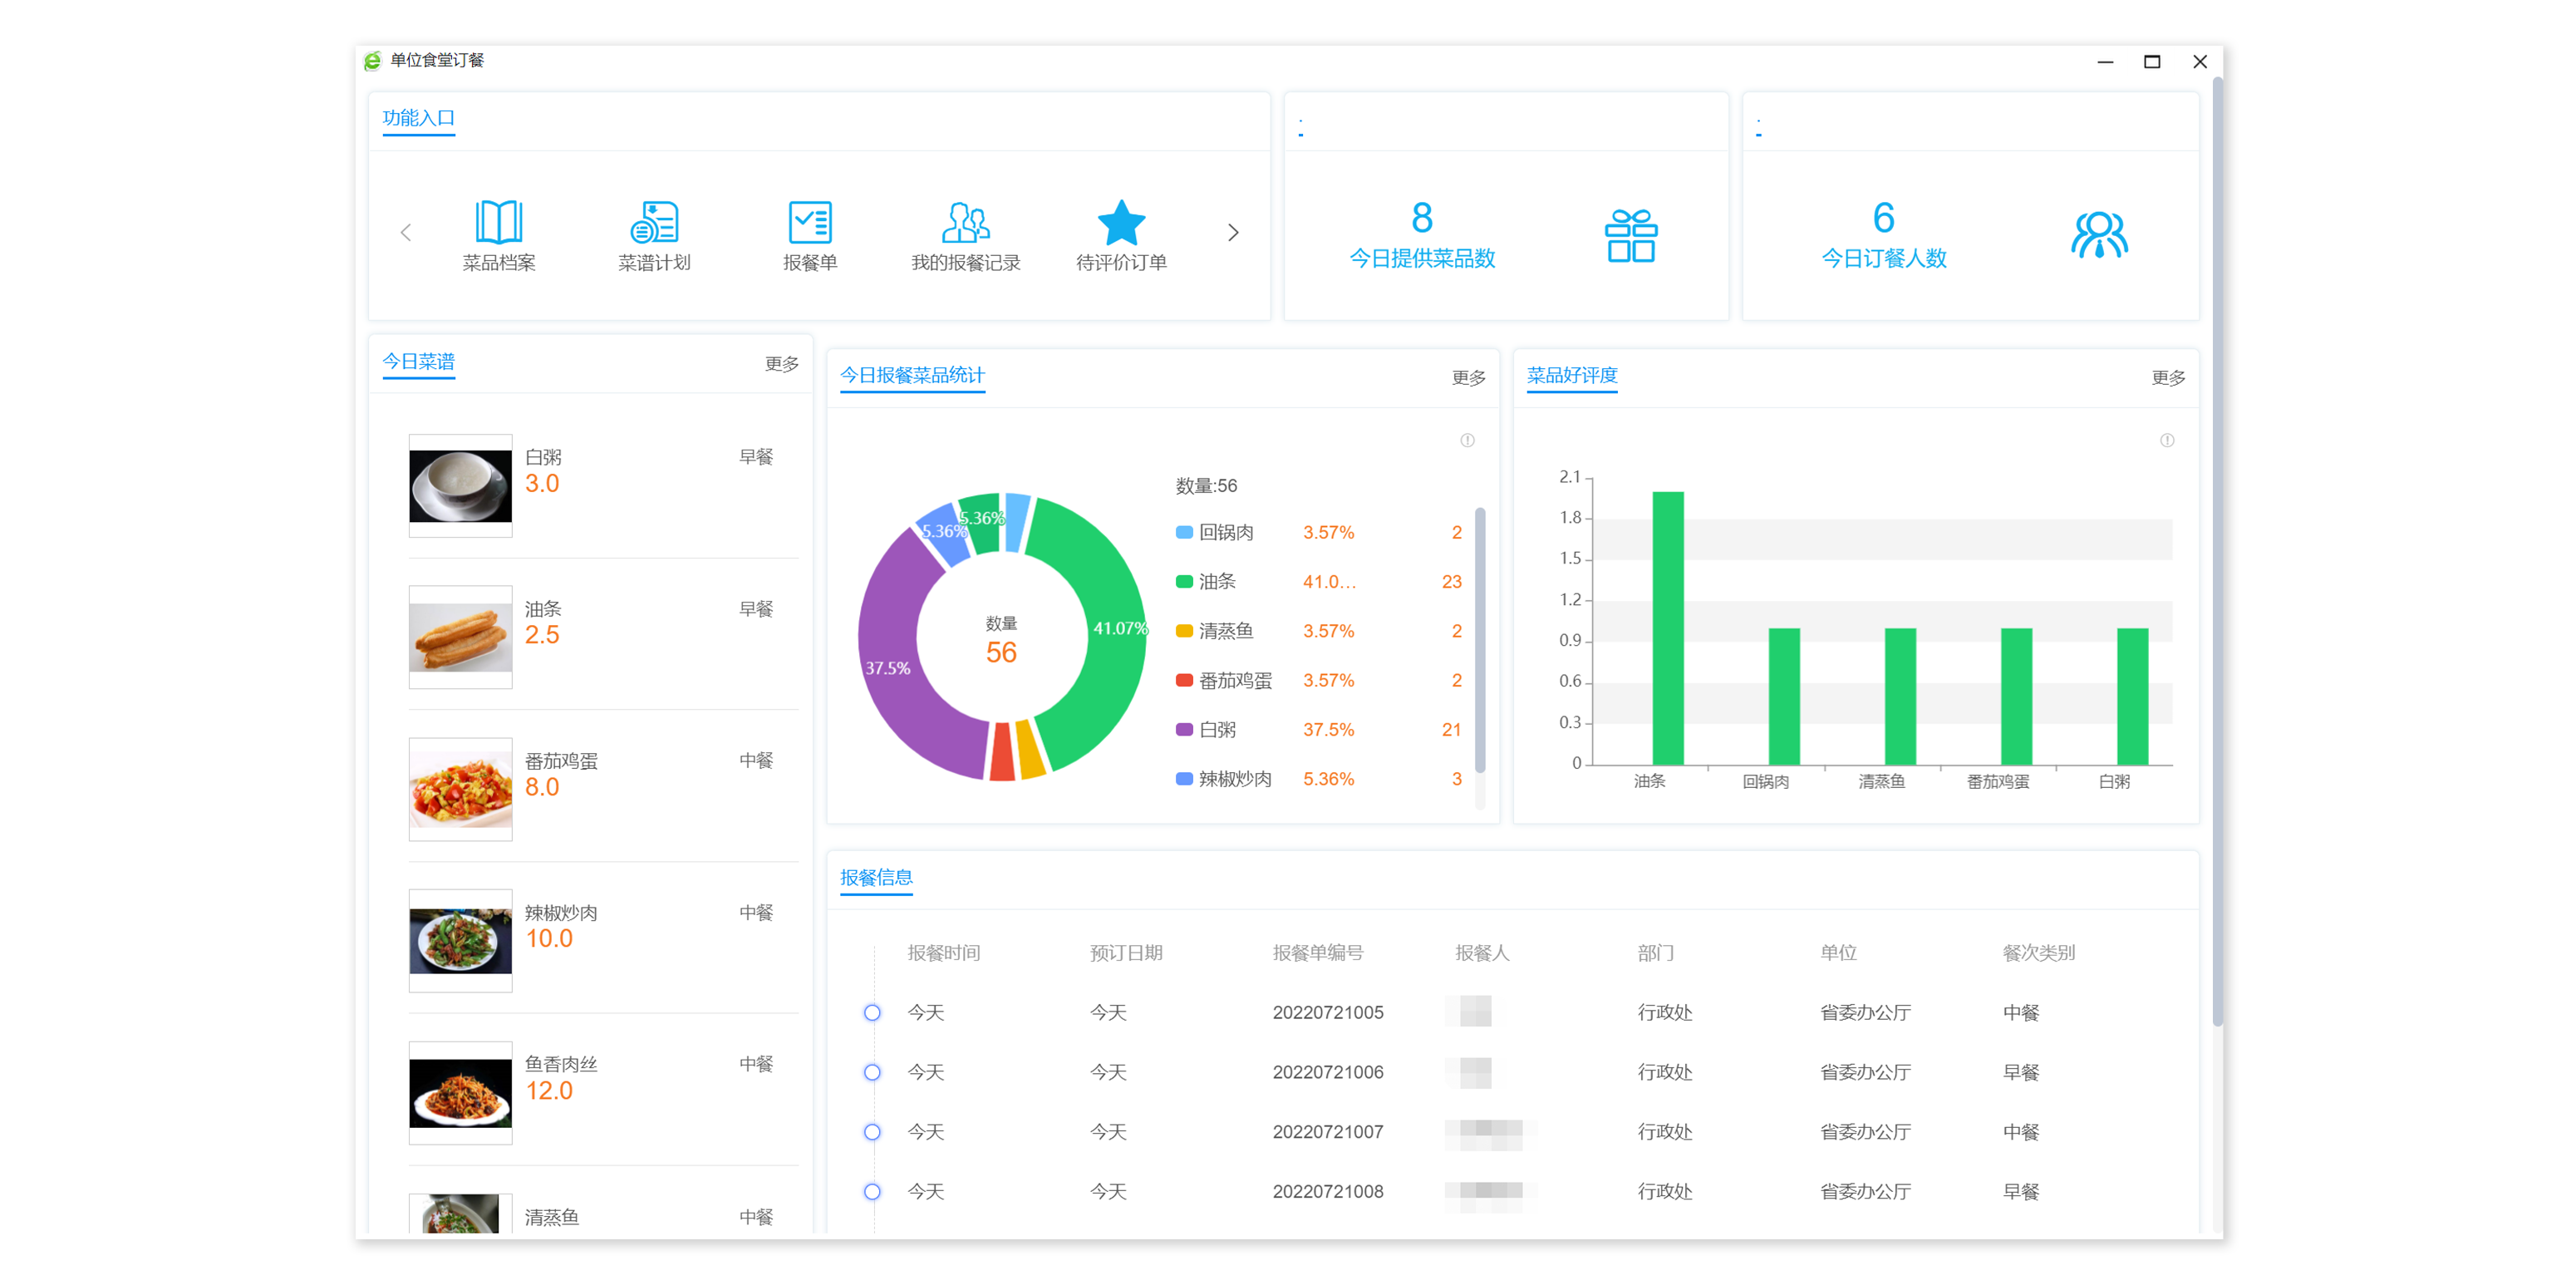
Task: Toggle the green 油条 legend swatch
Action: coord(1184,582)
